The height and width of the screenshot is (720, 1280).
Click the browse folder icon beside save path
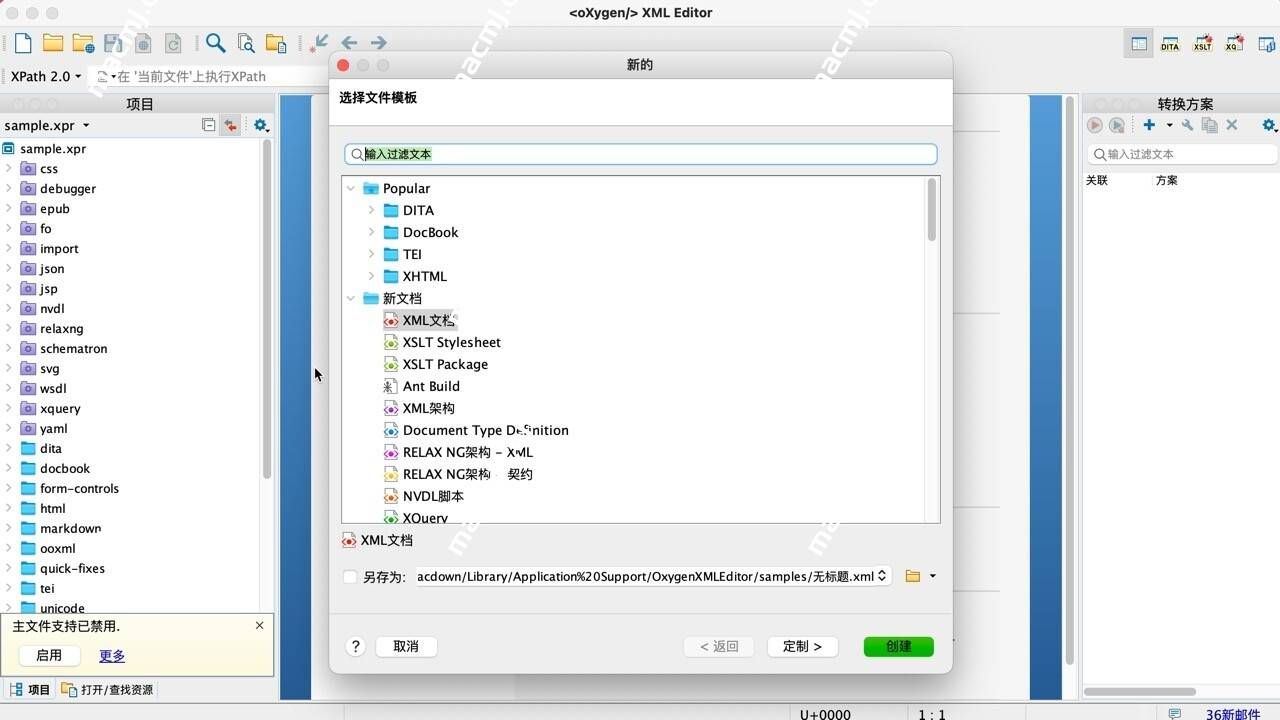pos(912,576)
